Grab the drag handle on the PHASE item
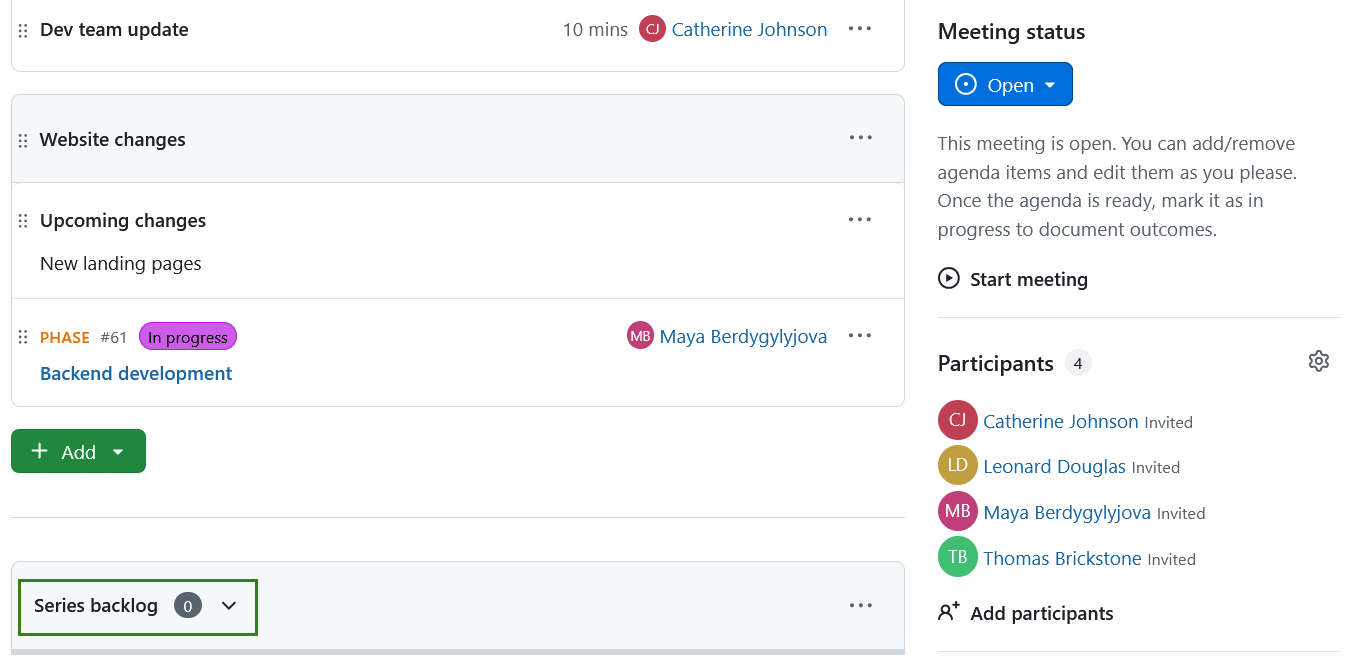The height and width of the screenshot is (667, 1356). pos(22,337)
